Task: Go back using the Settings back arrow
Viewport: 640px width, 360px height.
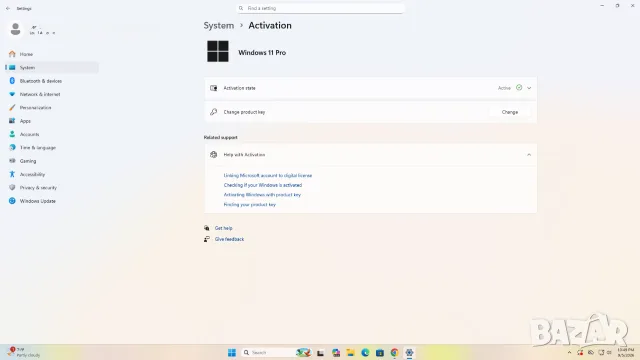Action: [x=8, y=8]
